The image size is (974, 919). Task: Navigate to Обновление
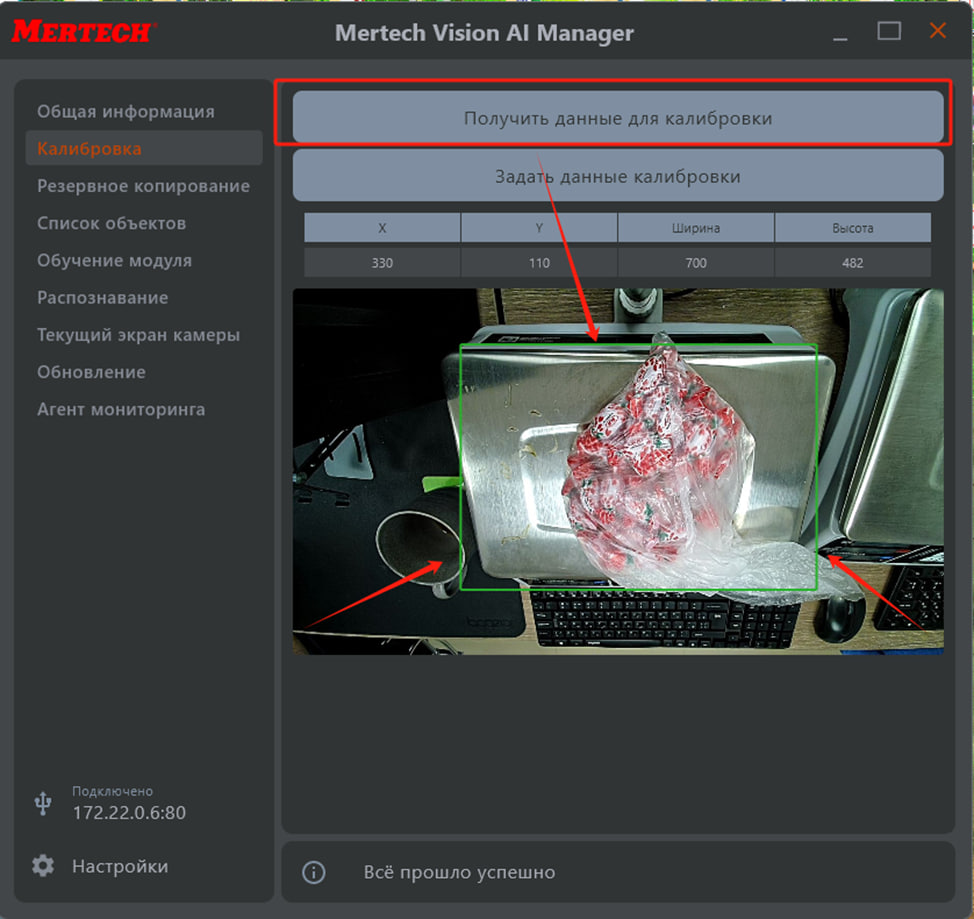pos(91,372)
